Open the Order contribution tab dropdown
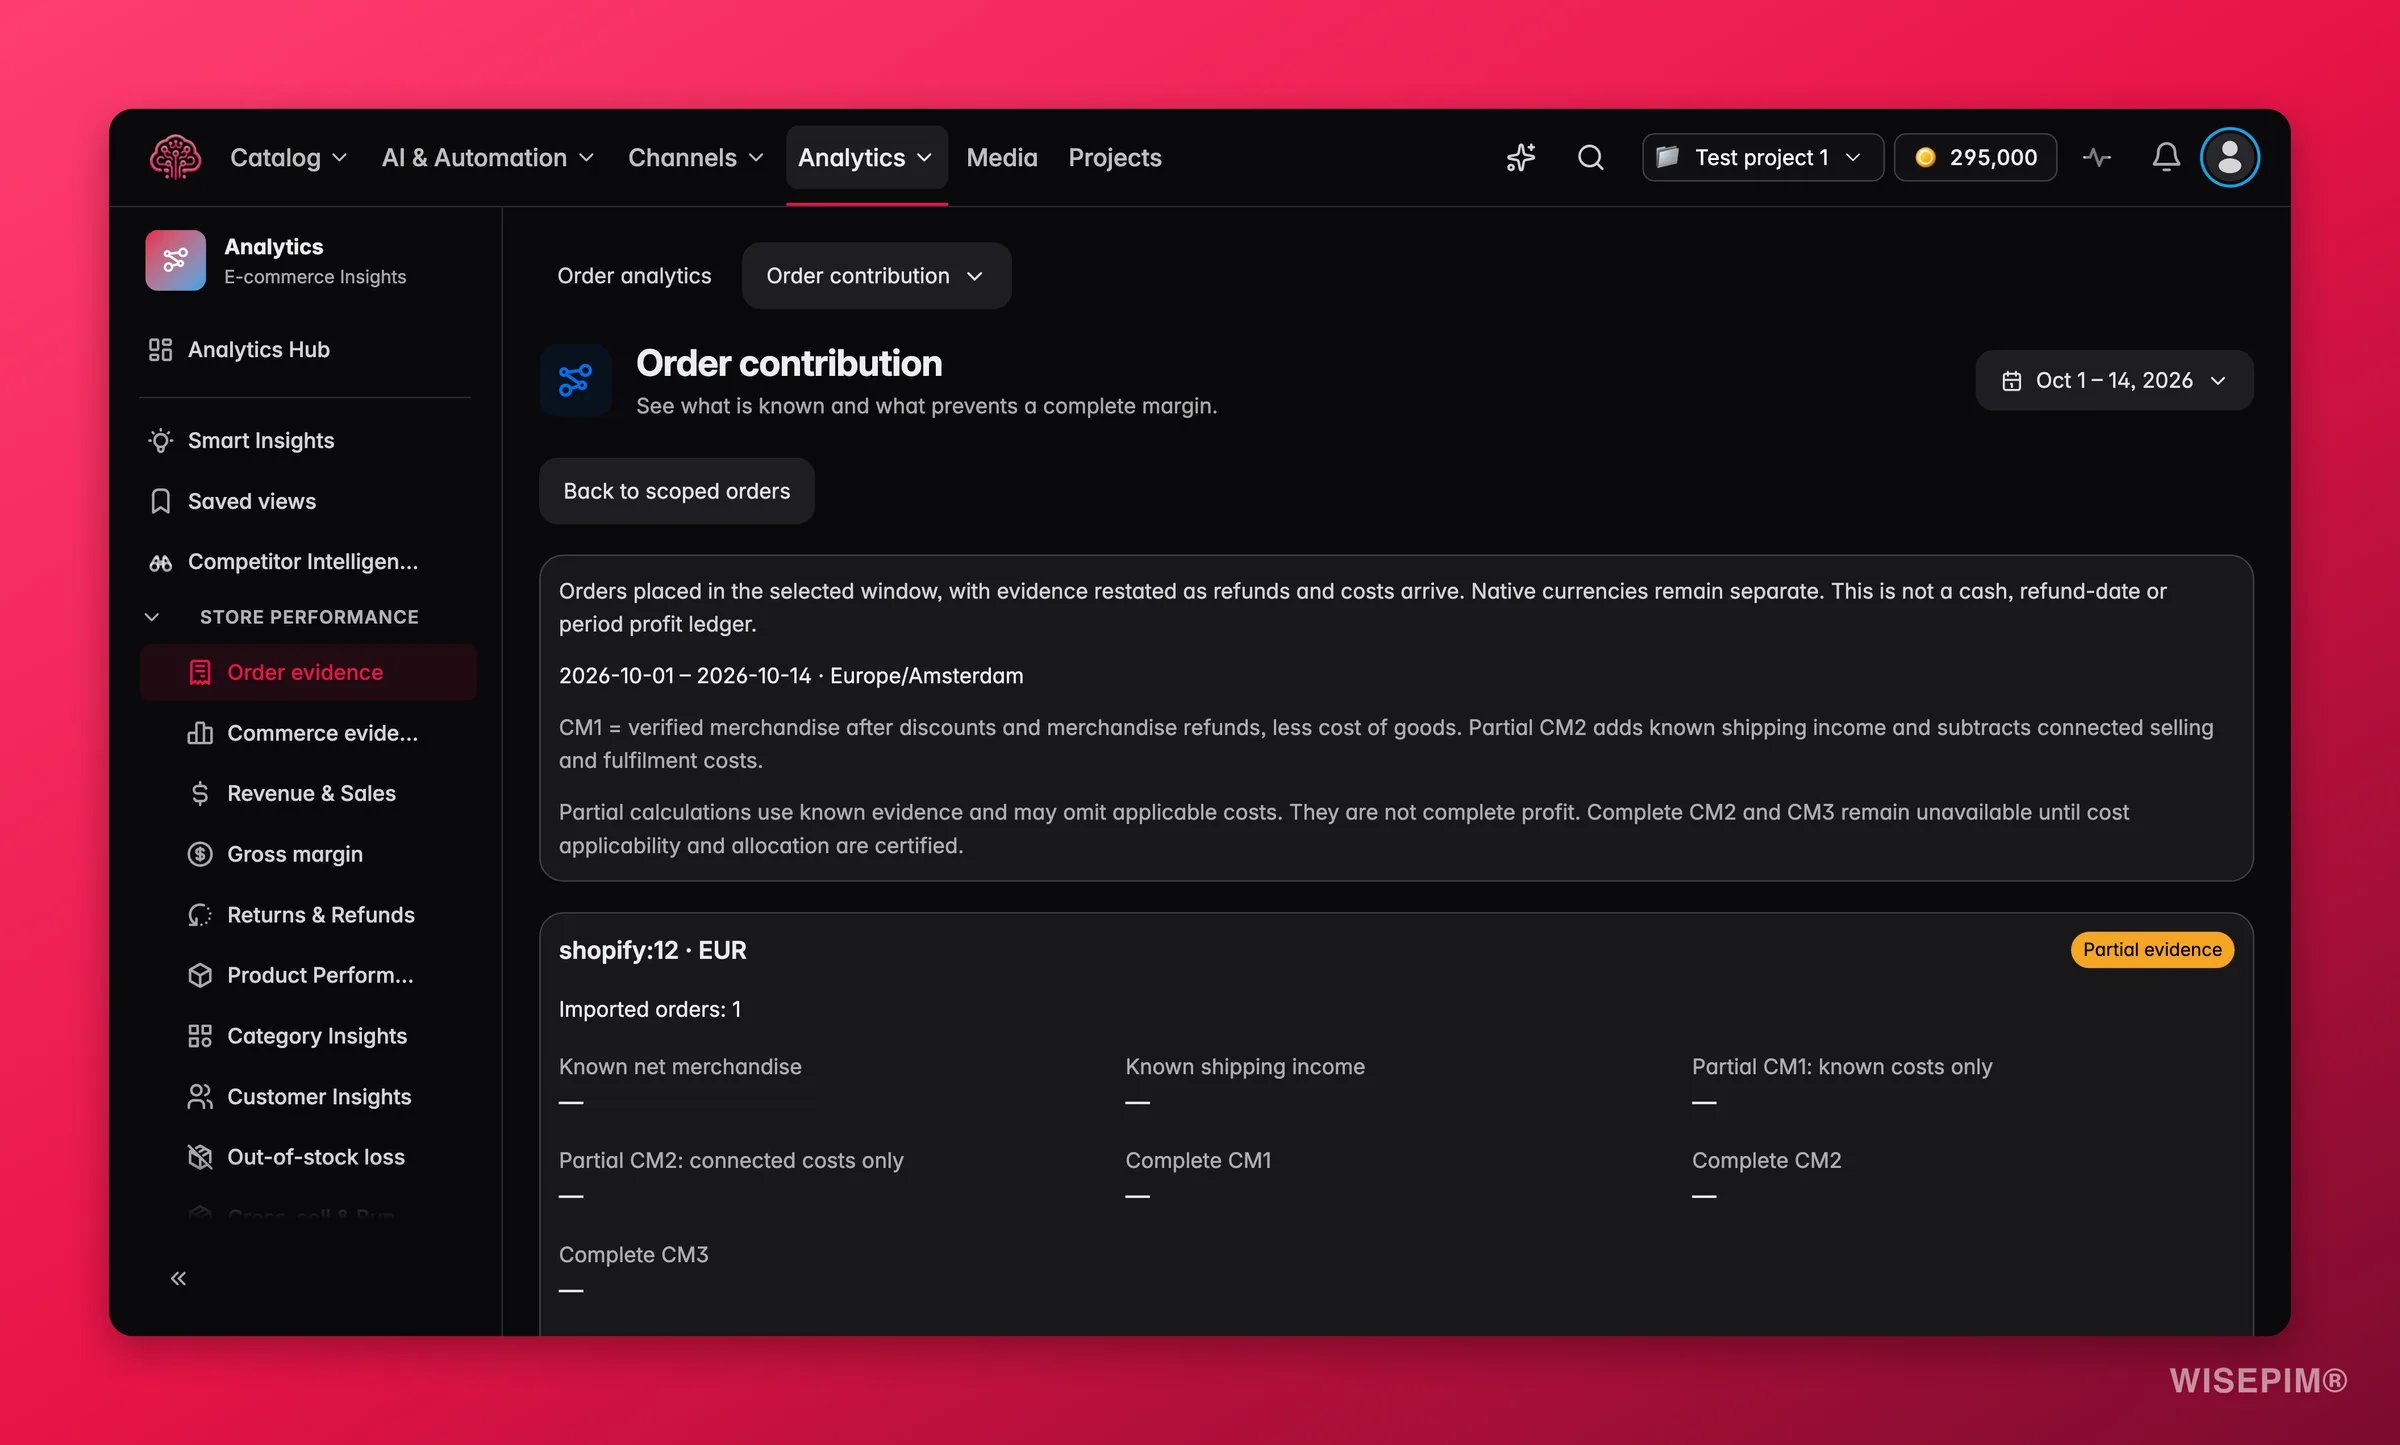Image resolution: width=2400 pixels, height=1445 pixels. tap(876, 275)
